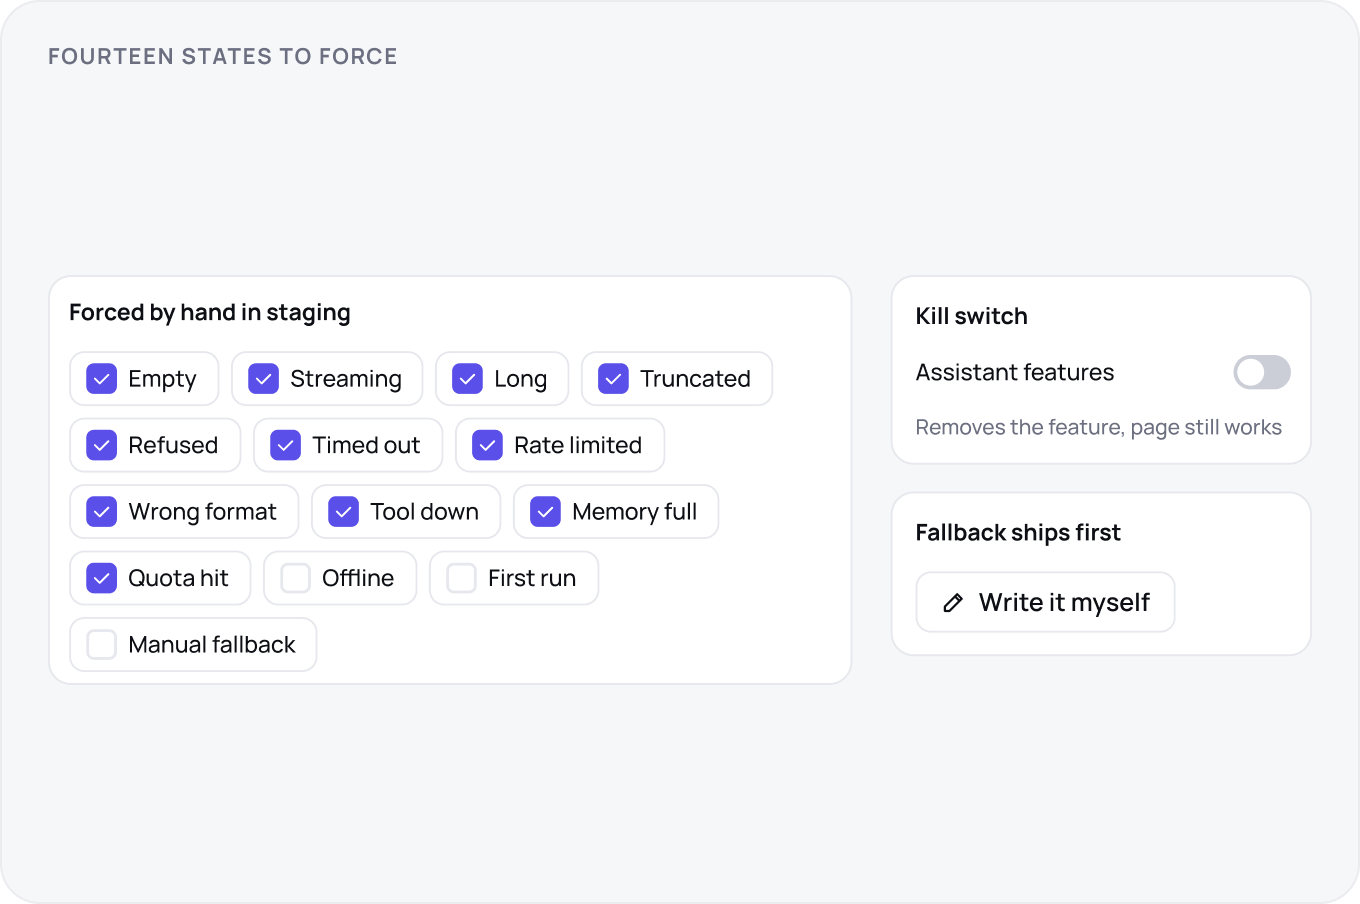The image size is (1360, 904).
Task: Uncheck the Tool down checkbox
Action: click(344, 512)
